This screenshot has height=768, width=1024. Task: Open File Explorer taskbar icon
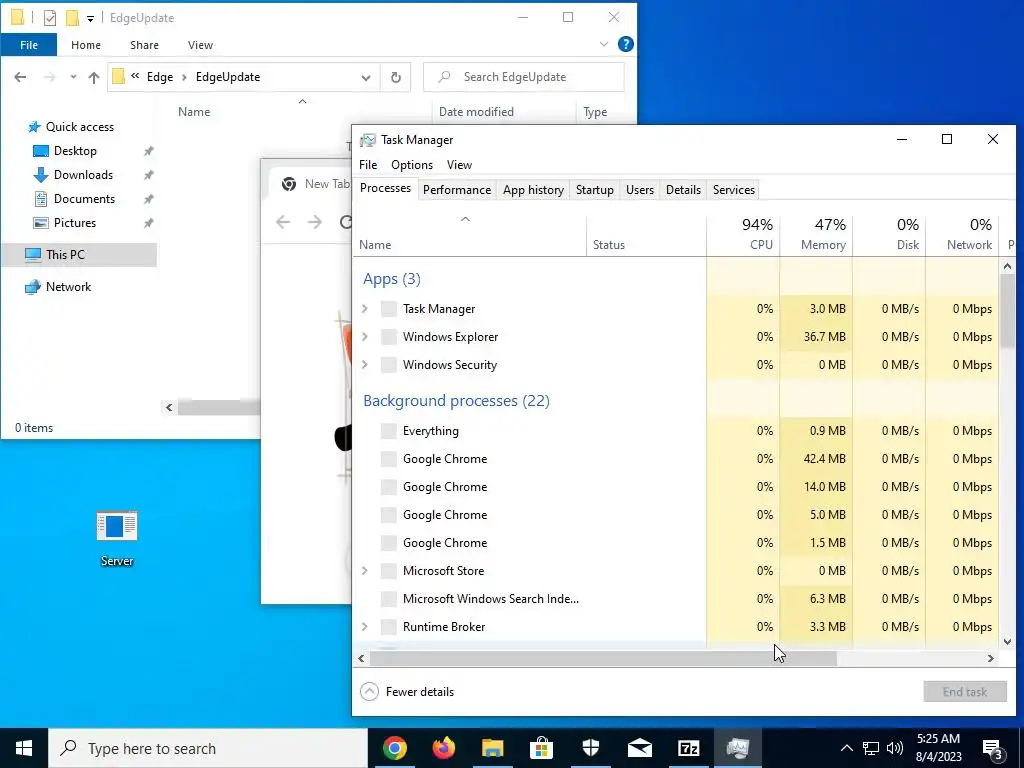pyautogui.click(x=493, y=748)
